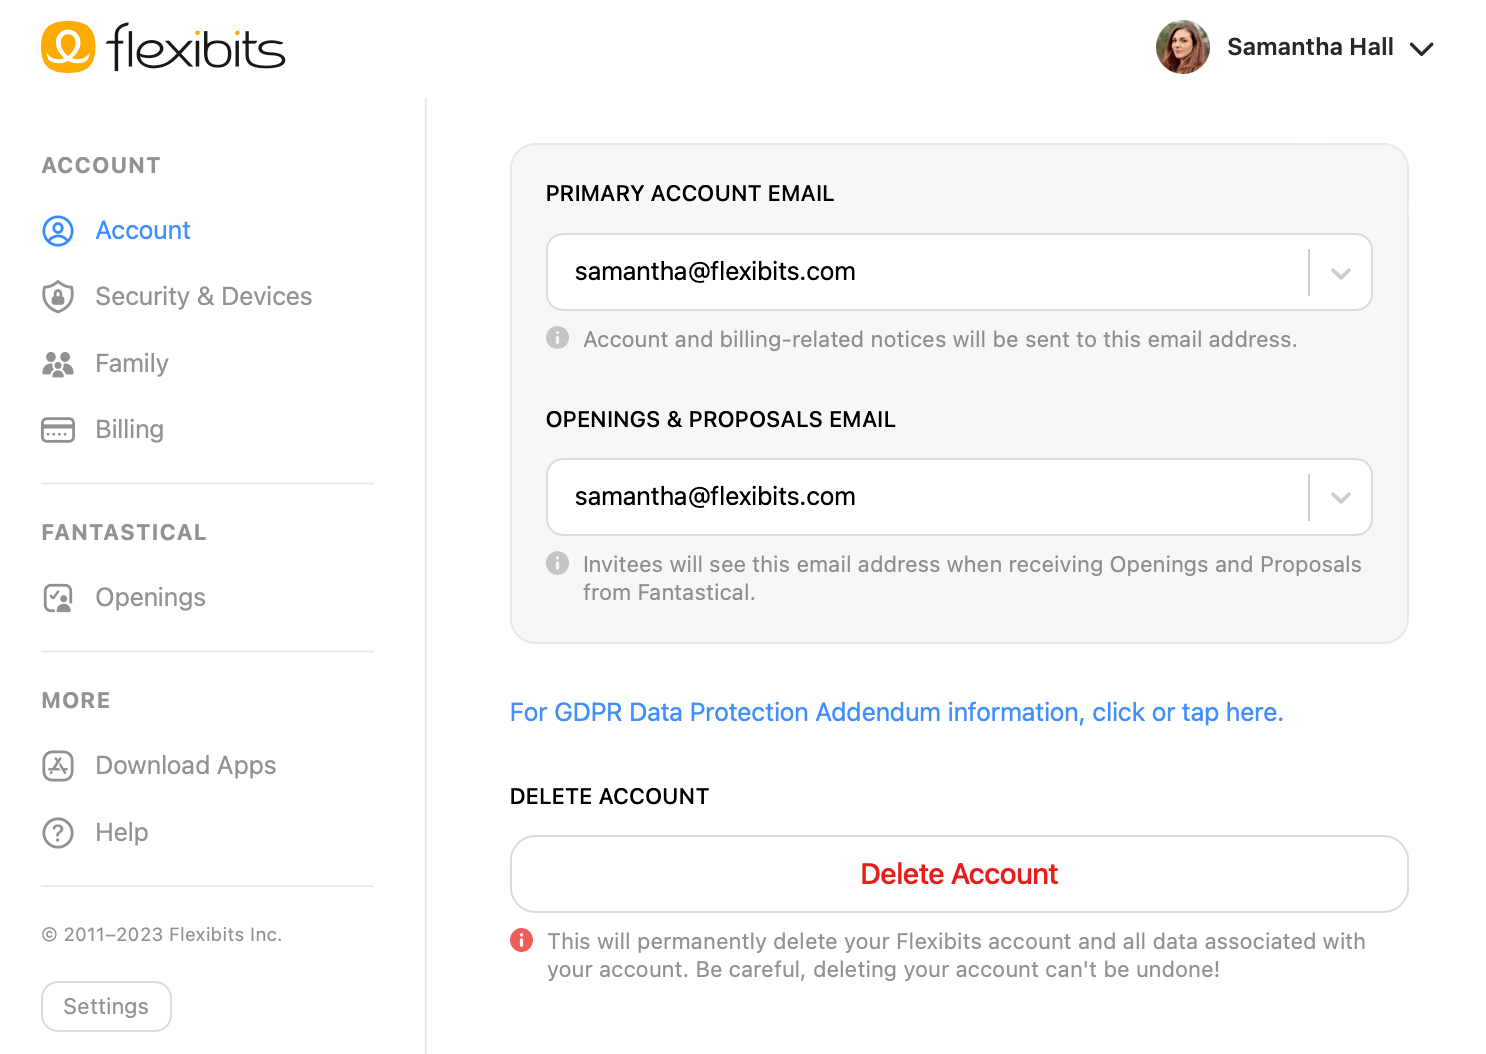Click the FANTASTICAL sidebar section header
Screen dimensions: 1486x1054
[124, 532]
